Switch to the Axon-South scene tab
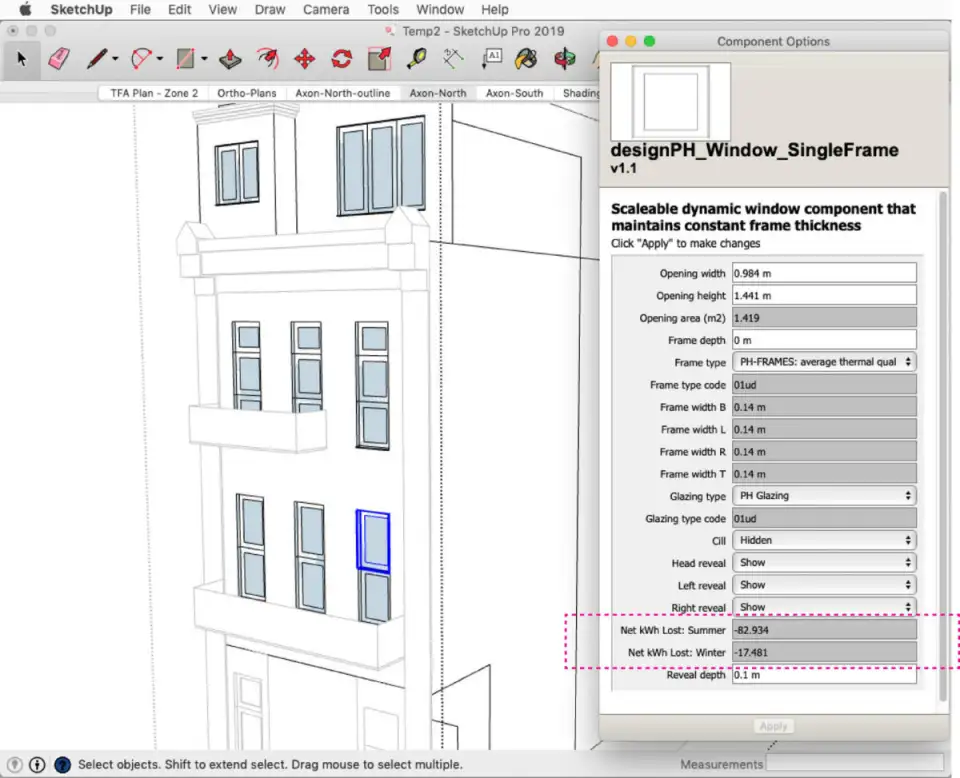 (514, 93)
